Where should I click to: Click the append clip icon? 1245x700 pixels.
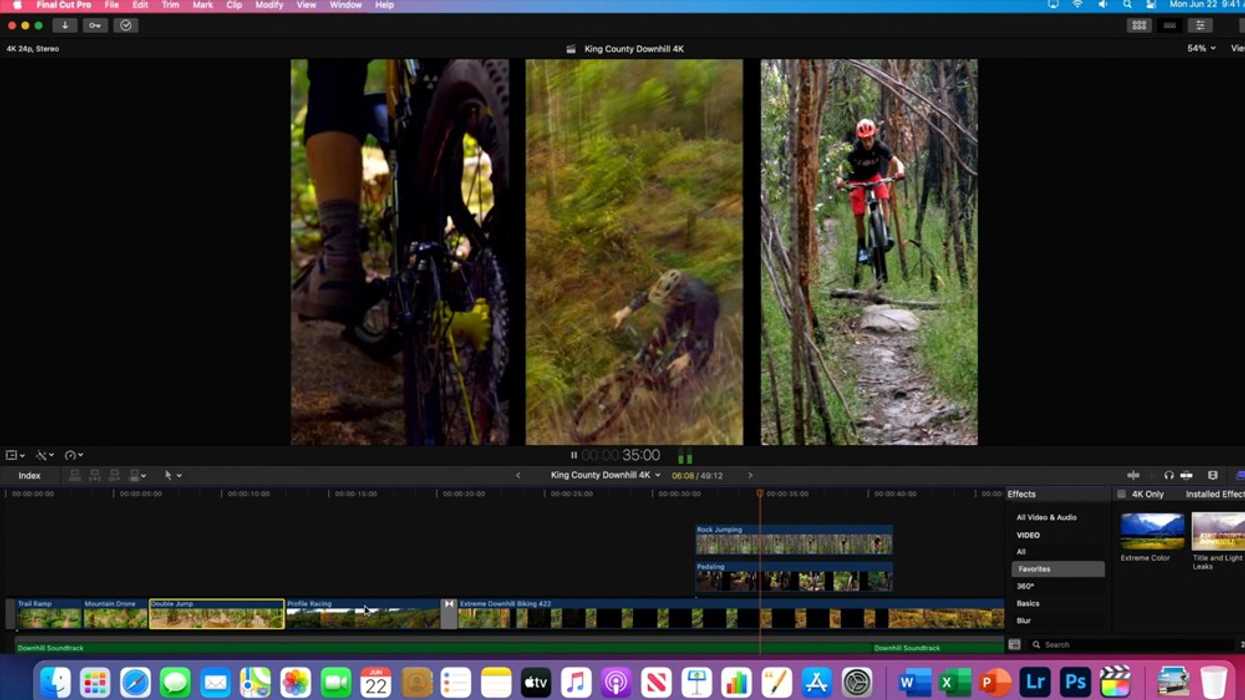(x=114, y=476)
